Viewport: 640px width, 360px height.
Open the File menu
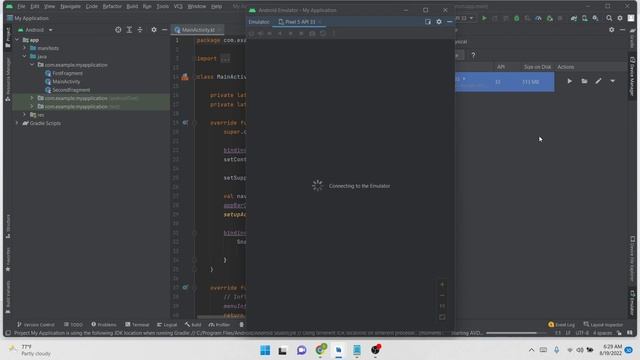(x=21, y=7)
